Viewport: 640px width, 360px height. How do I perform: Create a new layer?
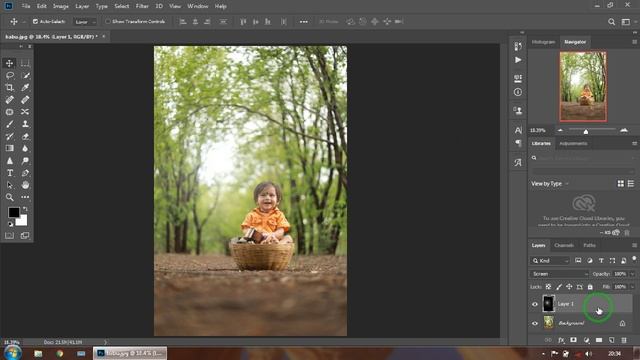tap(611, 340)
